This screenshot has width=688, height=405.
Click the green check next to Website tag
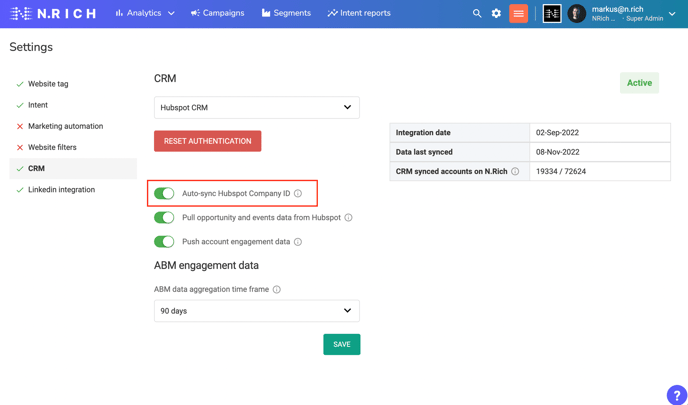tap(20, 84)
